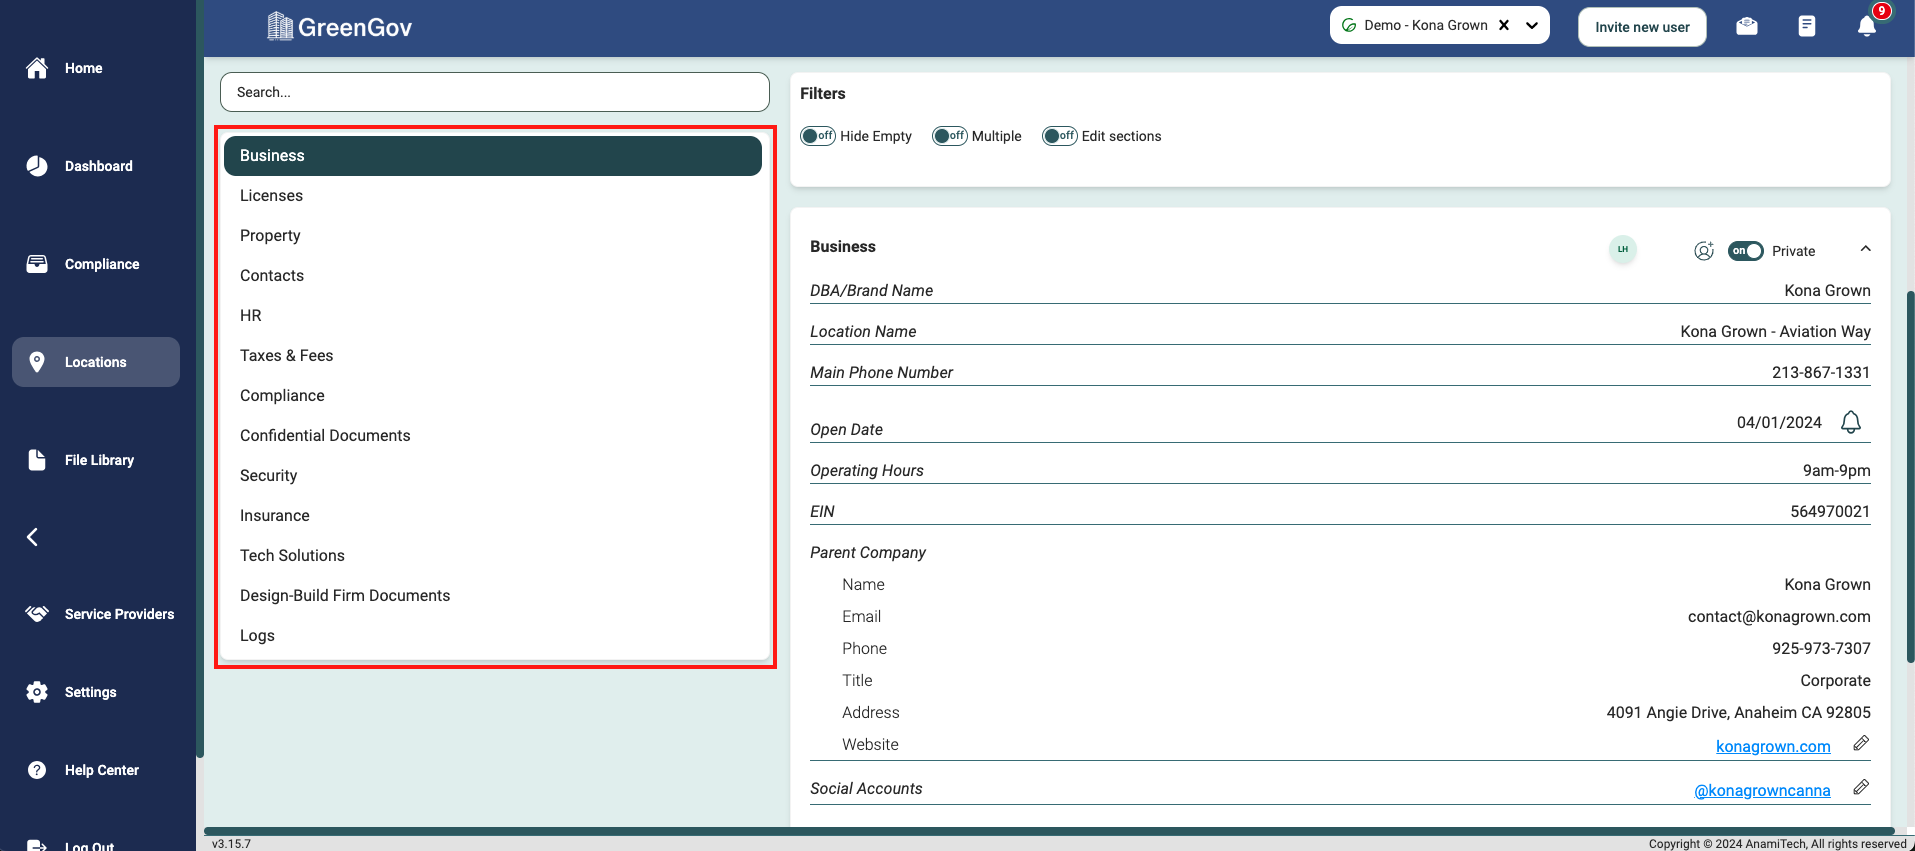Open the document notes icon in header
This screenshot has width=1915, height=851.
(1807, 26)
